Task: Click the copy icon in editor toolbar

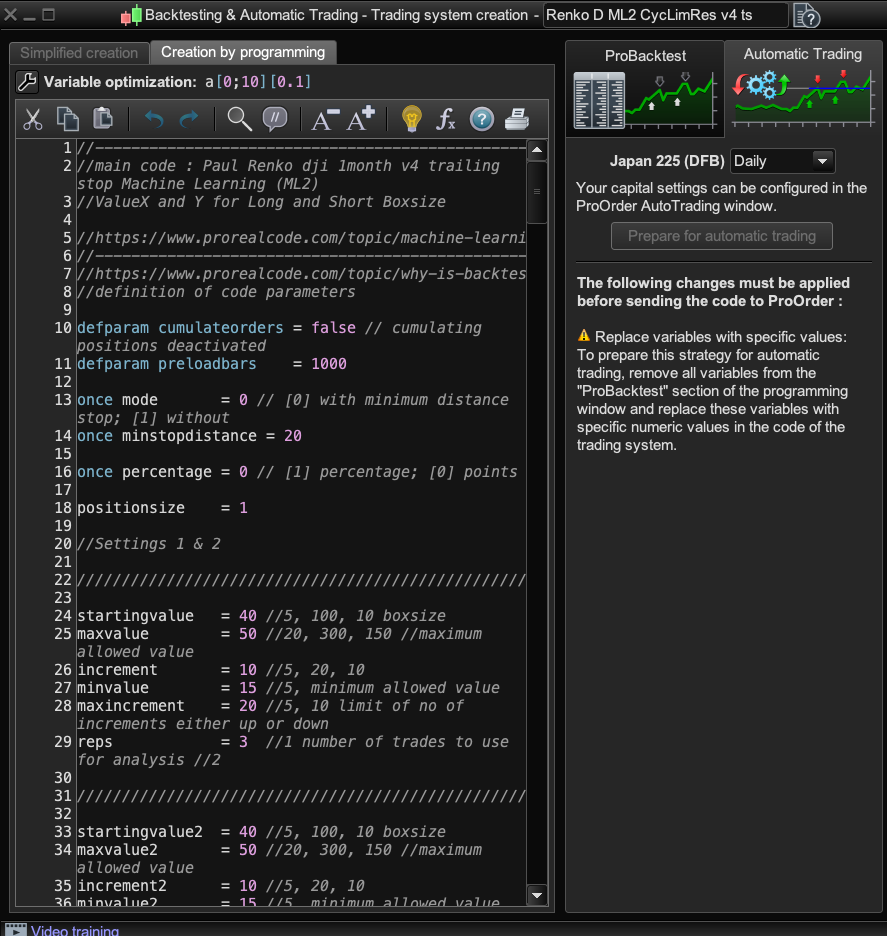Action: [68, 119]
